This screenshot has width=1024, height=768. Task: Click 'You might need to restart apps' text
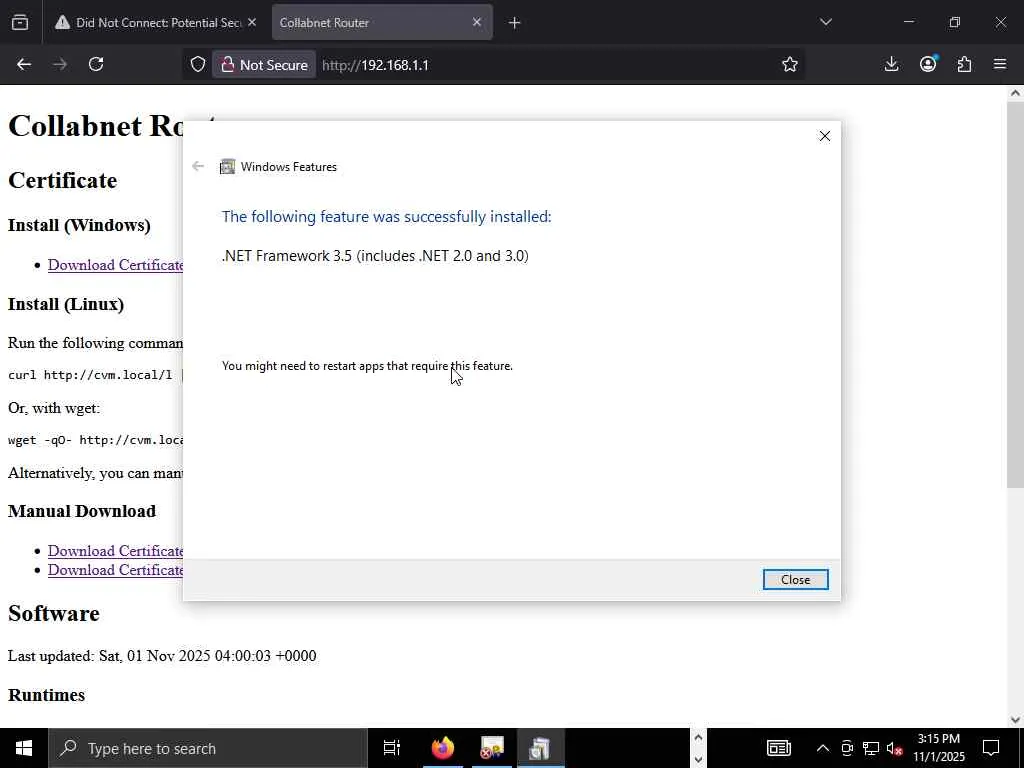tap(368, 366)
